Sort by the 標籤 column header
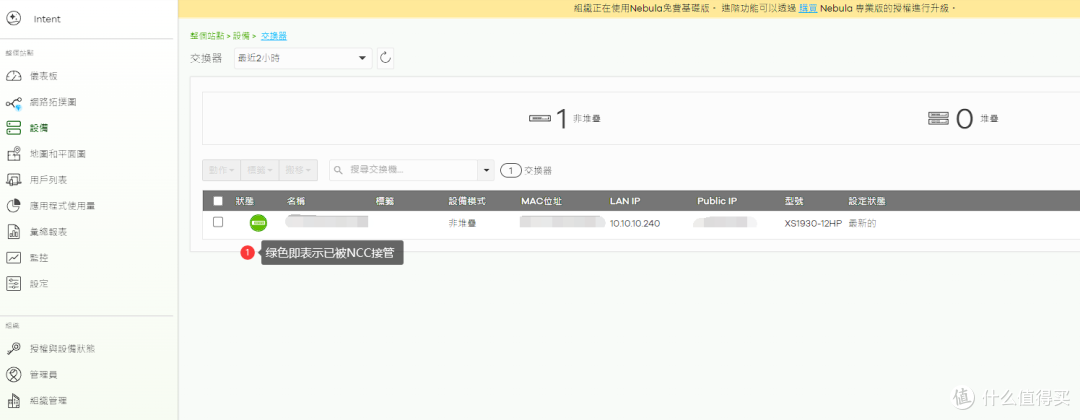1080x420 pixels. 385,201
